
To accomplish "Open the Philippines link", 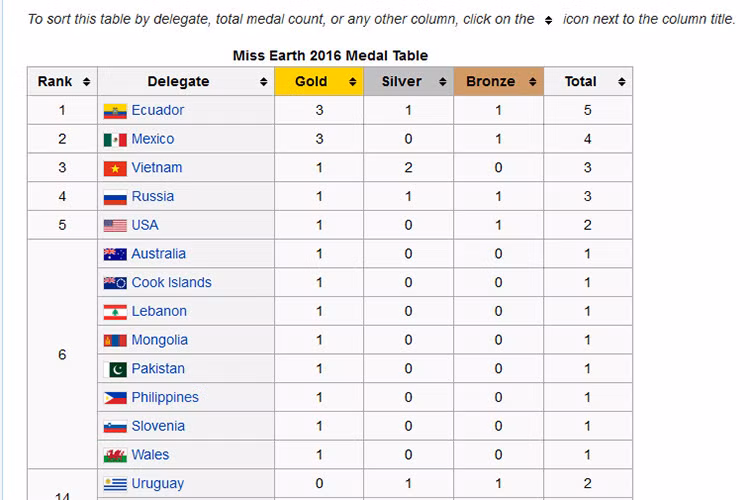I will click(x=165, y=398).
